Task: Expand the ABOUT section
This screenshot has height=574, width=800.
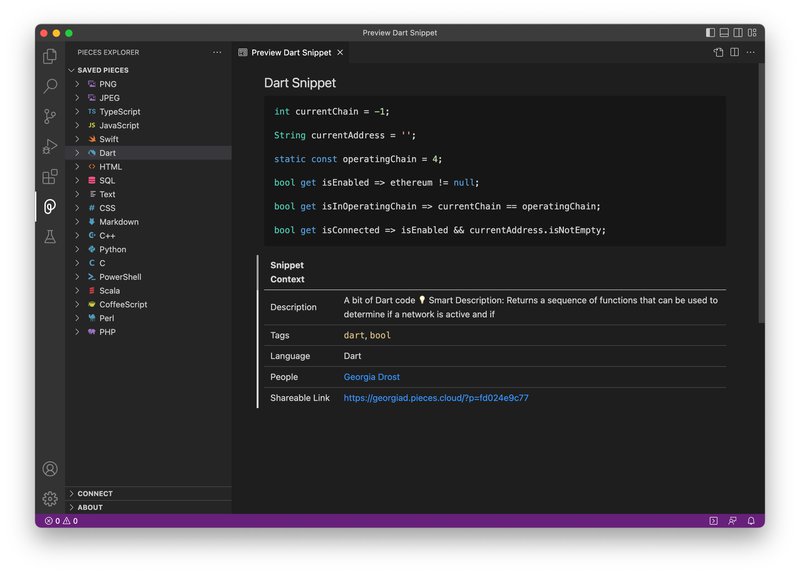Action: (148, 507)
